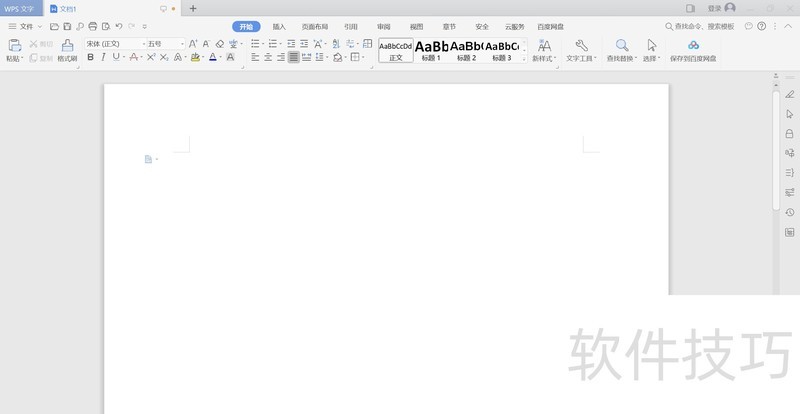Decrease font size with A- icon
Viewport: 800px width, 414px height.
coord(206,44)
